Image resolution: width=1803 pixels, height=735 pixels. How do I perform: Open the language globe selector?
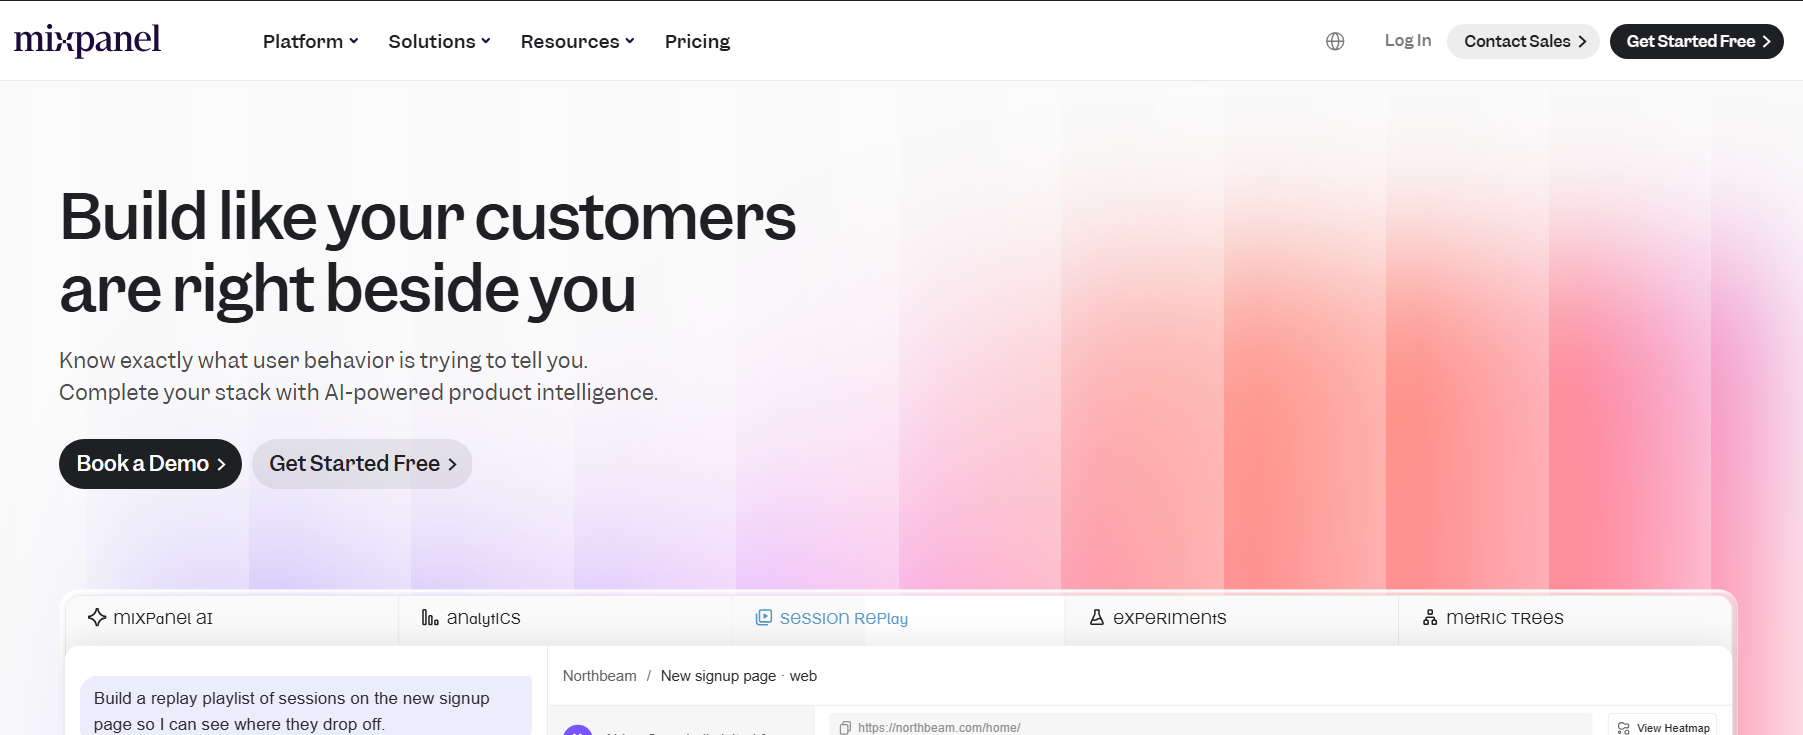1335,41
